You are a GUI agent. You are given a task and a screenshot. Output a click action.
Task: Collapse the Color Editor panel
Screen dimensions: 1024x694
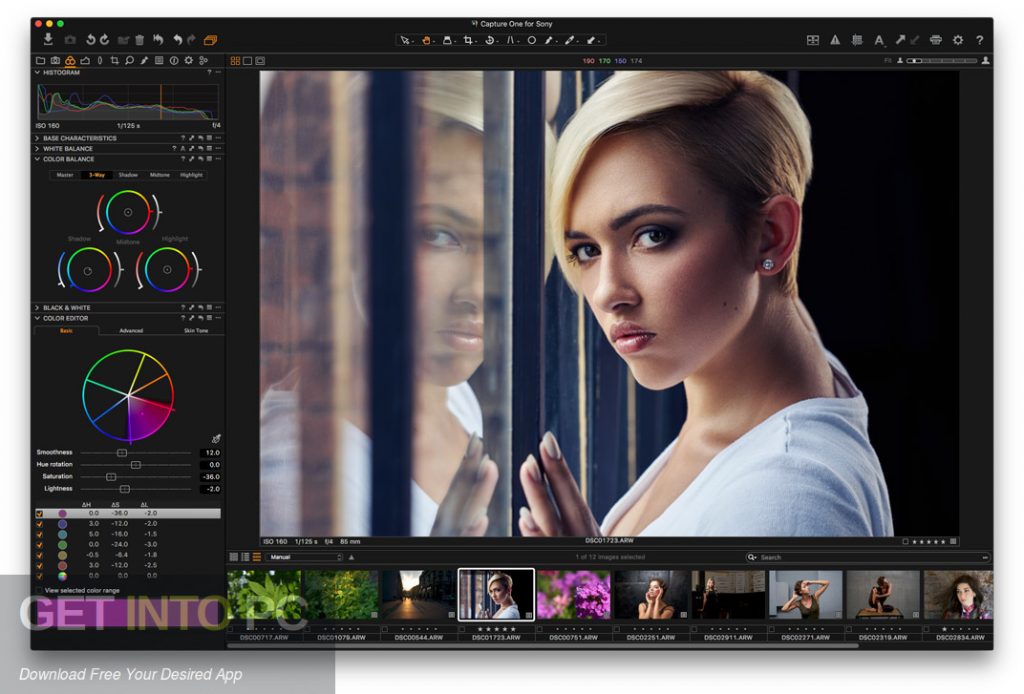point(37,319)
